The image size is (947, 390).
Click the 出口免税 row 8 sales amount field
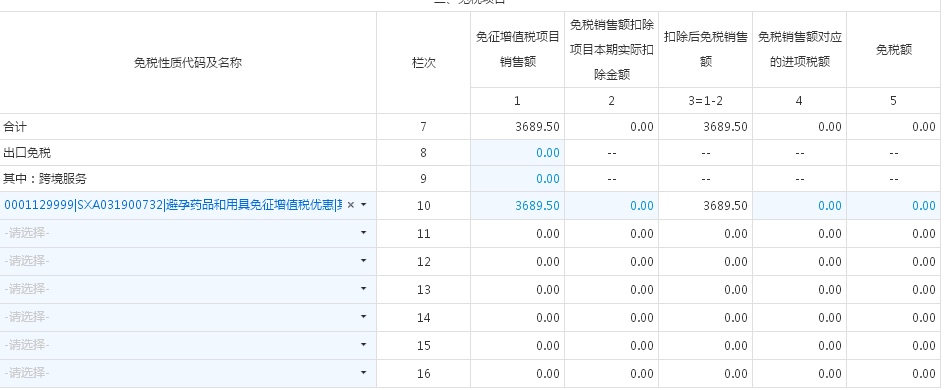[518, 153]
